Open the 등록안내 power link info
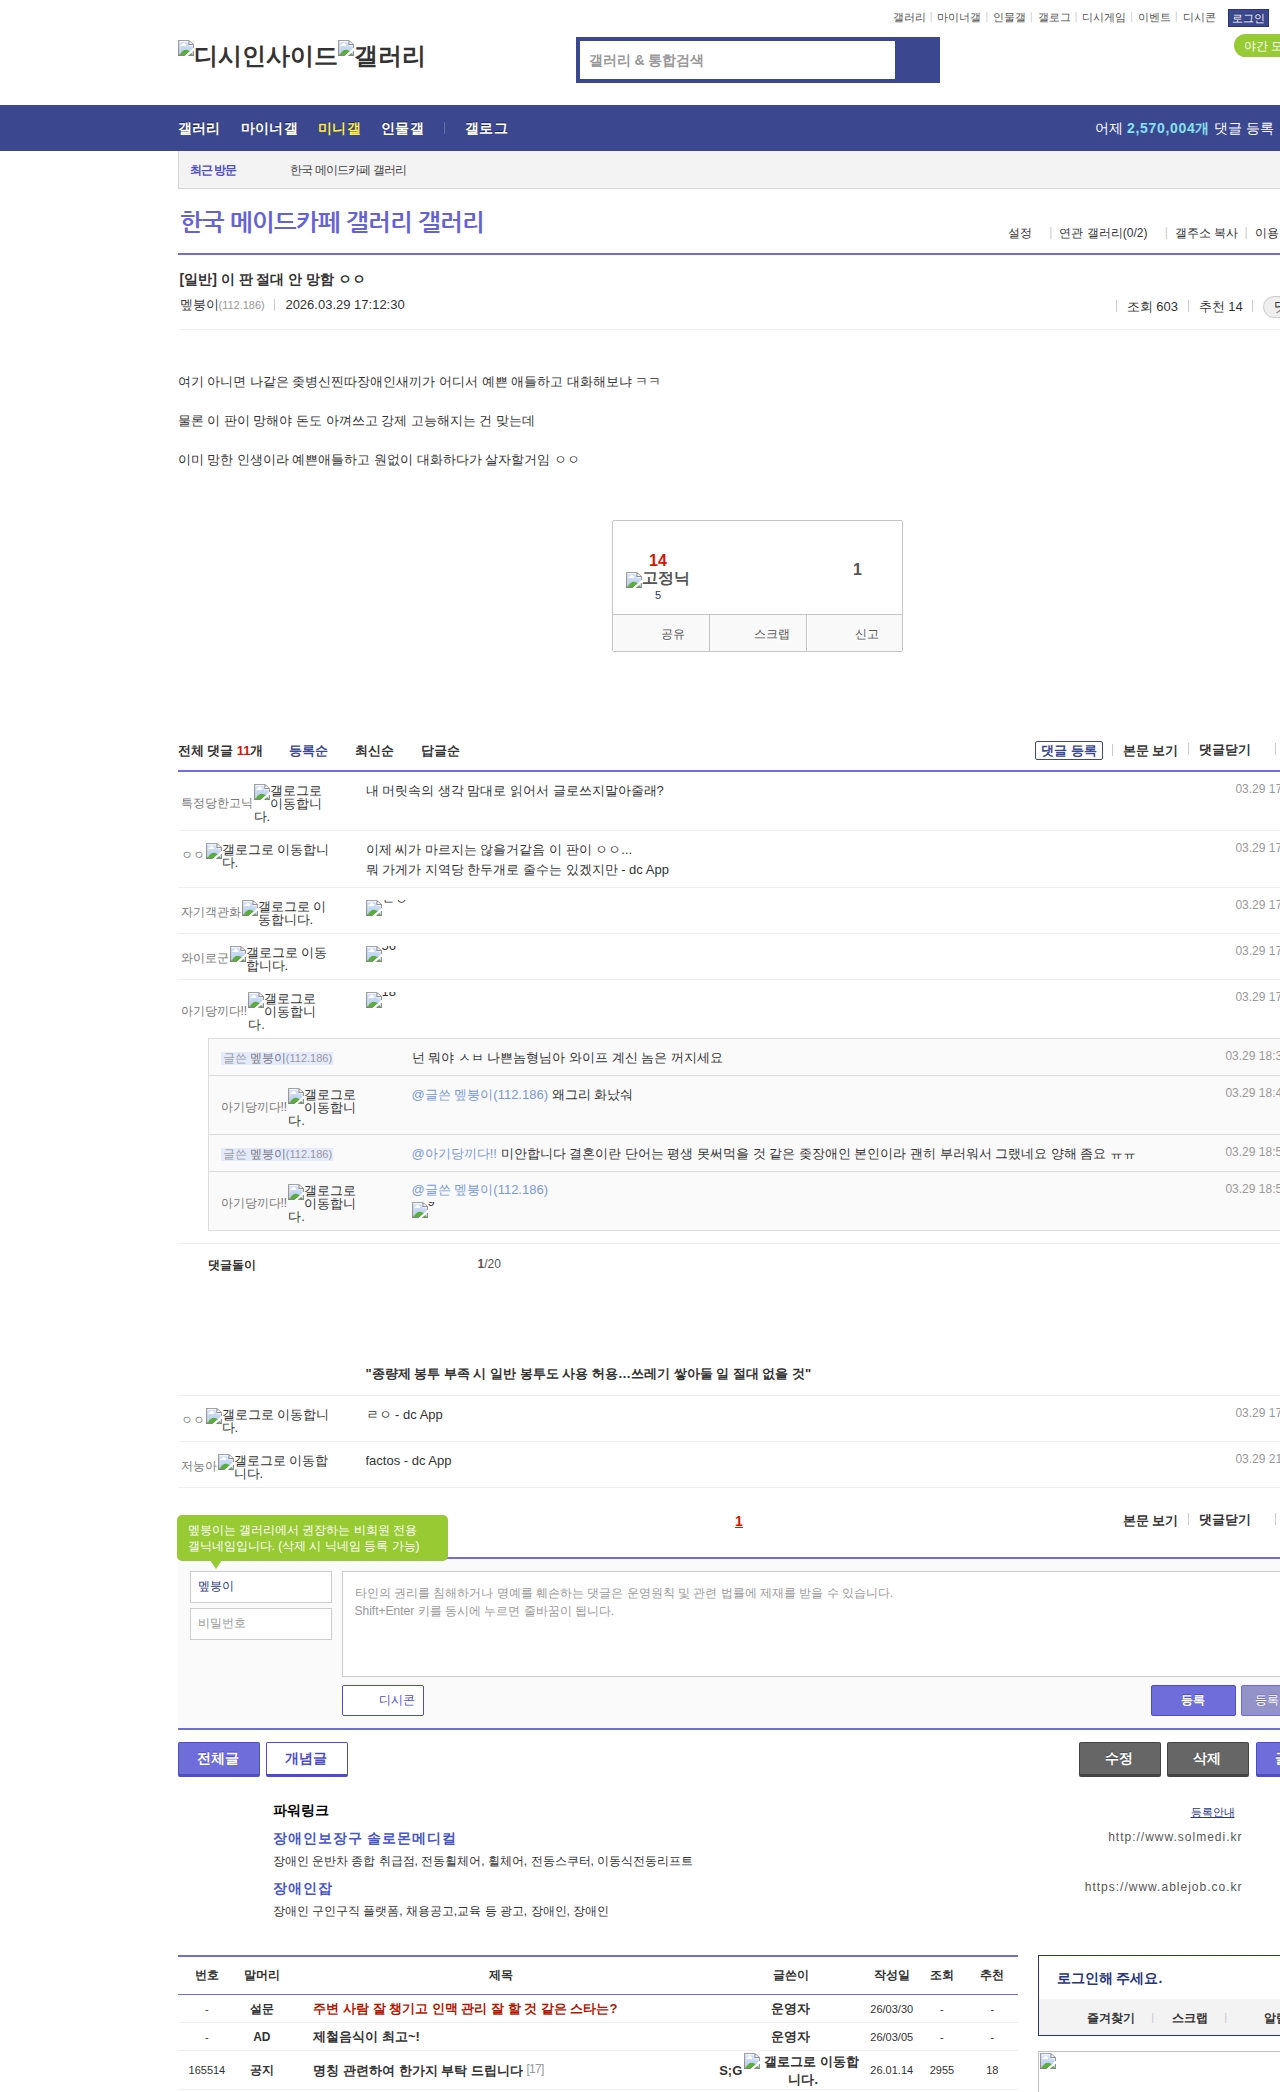Screen dimensions: 1280x2092 [x=1212, y=1812]
